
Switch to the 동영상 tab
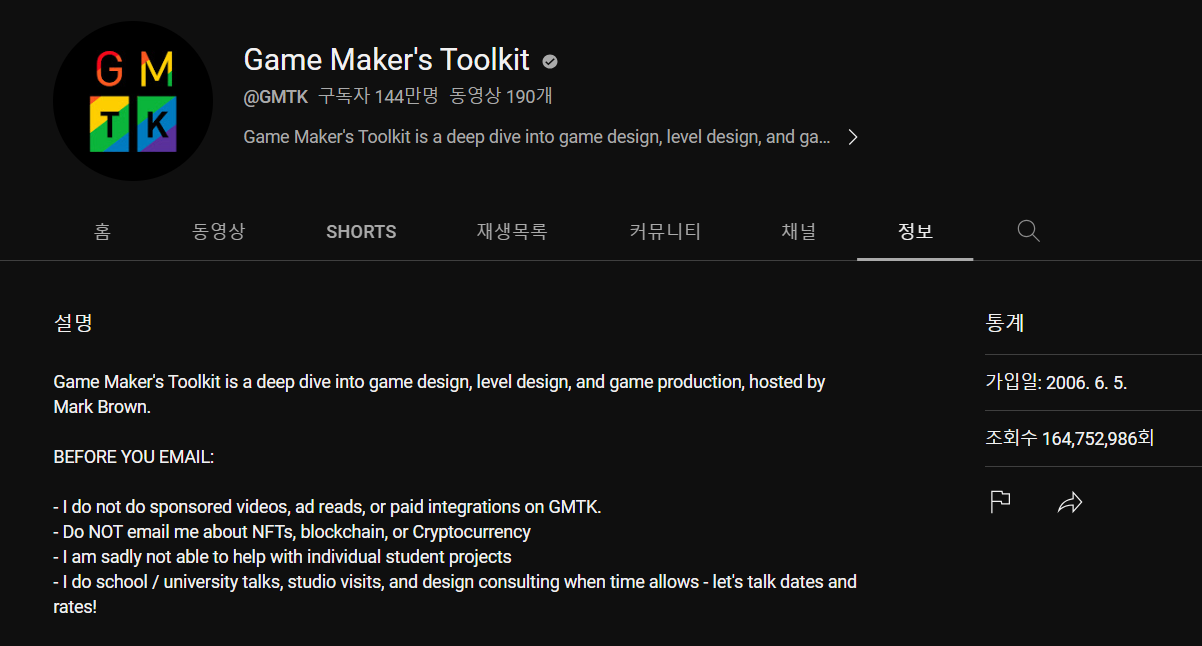click(219, 231)
